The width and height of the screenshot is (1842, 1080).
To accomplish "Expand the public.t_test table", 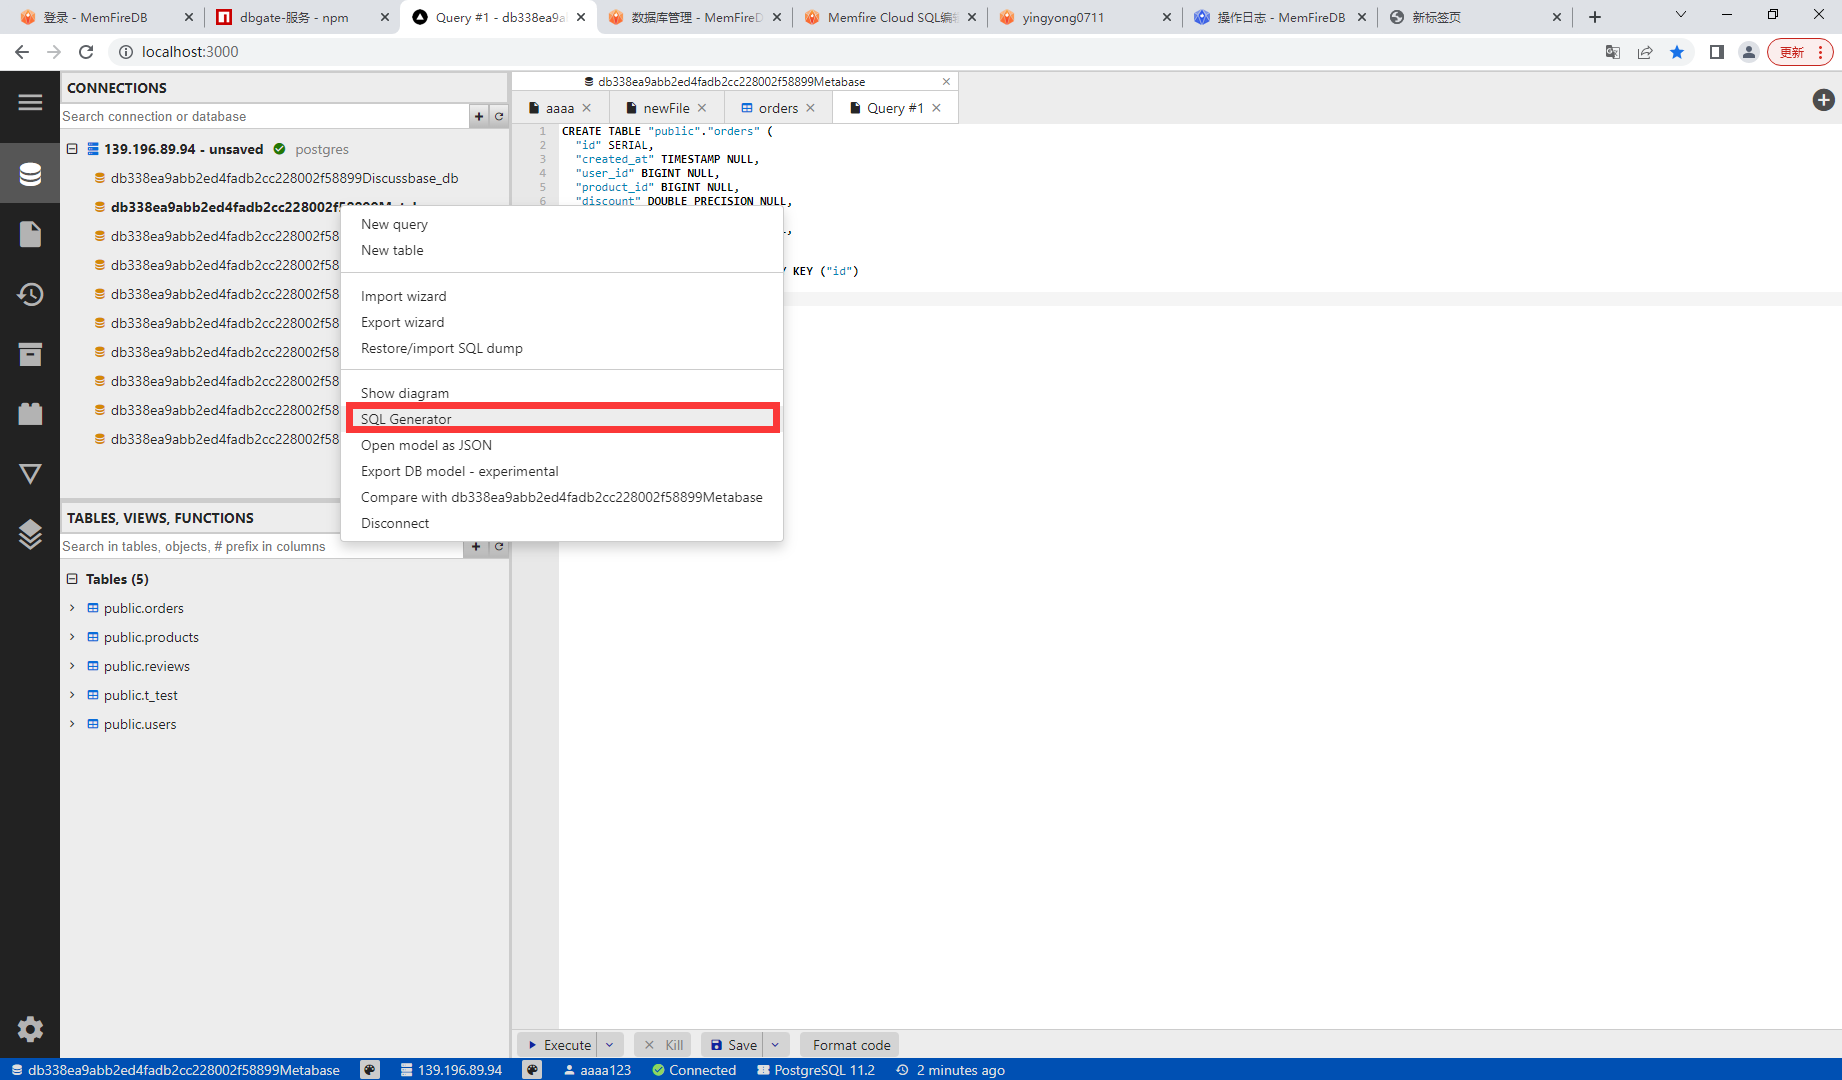I will pyautogui.click(x=72, y=695).
